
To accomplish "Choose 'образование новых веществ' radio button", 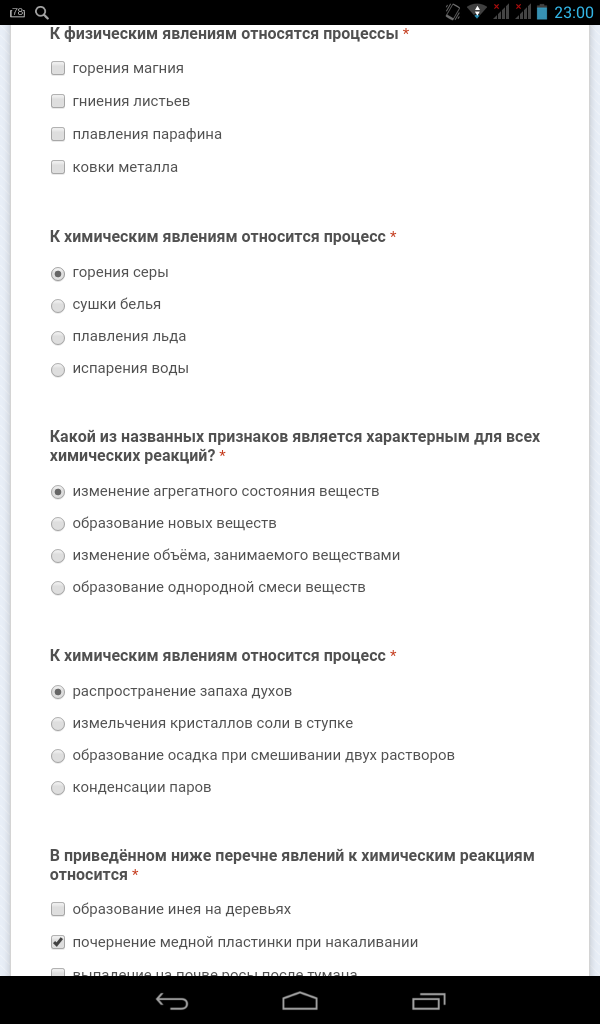I will (x=58, y=524).
